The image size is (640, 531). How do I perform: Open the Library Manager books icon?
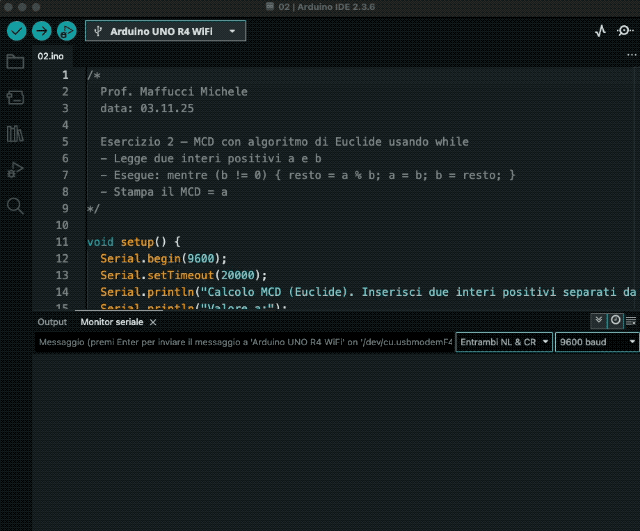[x=15, y=133]
